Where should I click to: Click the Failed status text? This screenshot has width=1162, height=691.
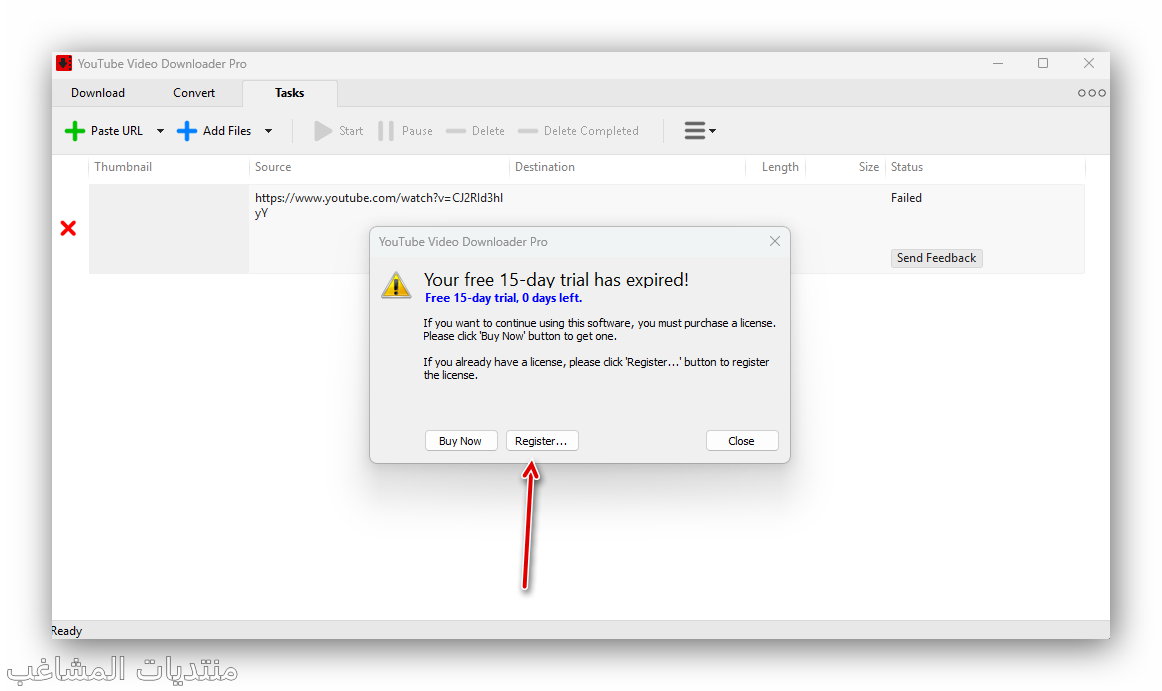tap(906, 198)
